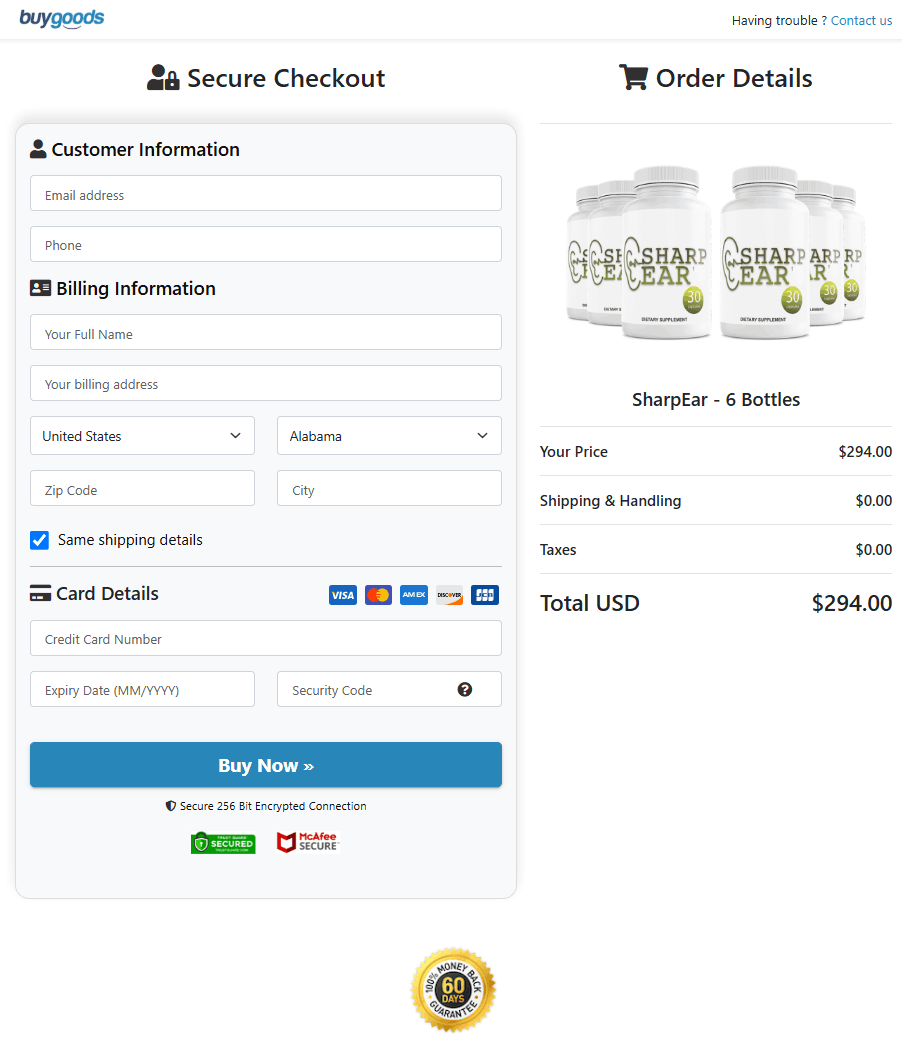
Task: Click the 60-day money back guarantee seal
Action: tap(453, 989)
